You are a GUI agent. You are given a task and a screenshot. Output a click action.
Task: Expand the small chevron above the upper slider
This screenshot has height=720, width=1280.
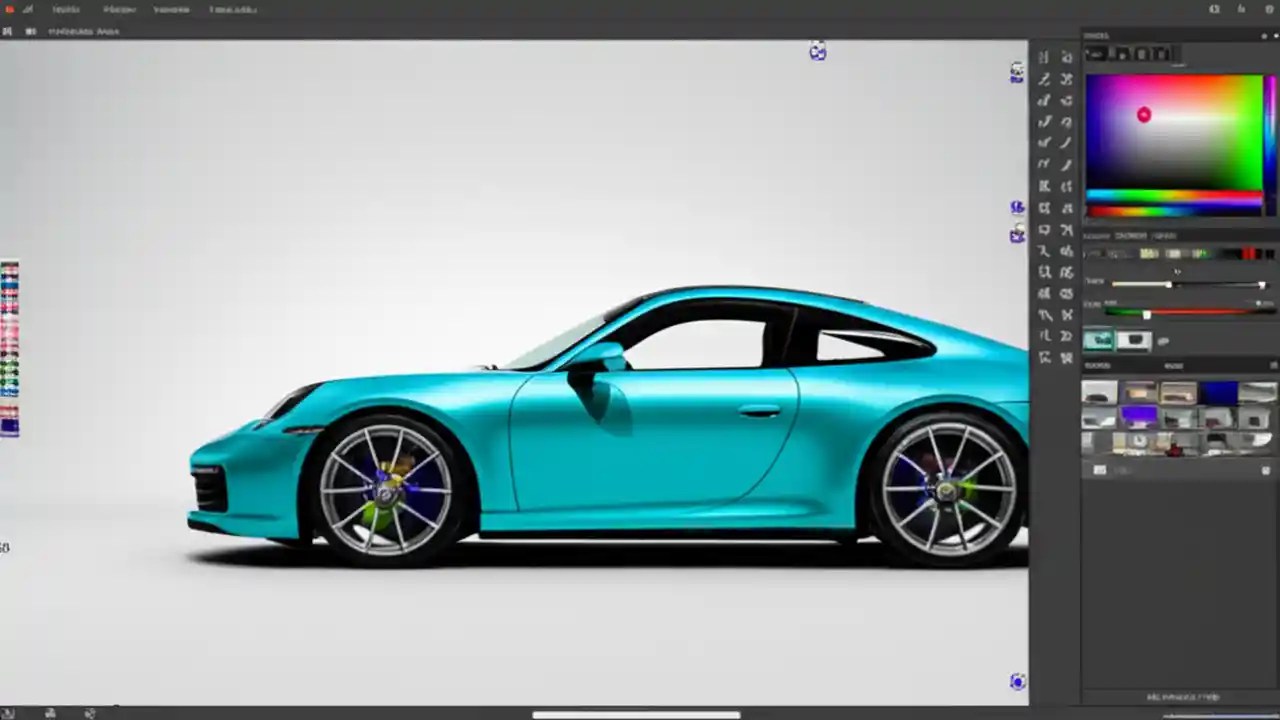click(x=1177, y=271)
